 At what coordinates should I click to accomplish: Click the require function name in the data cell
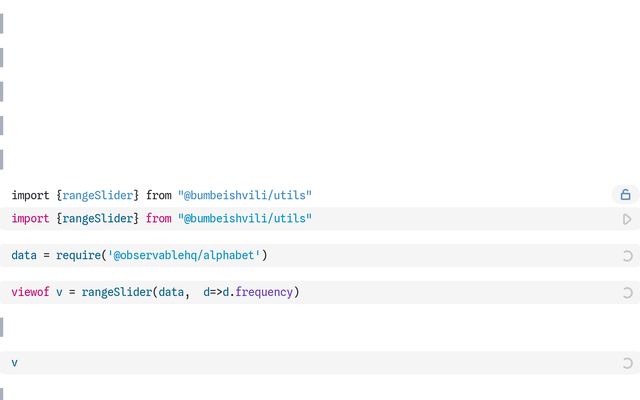(77, 256)
